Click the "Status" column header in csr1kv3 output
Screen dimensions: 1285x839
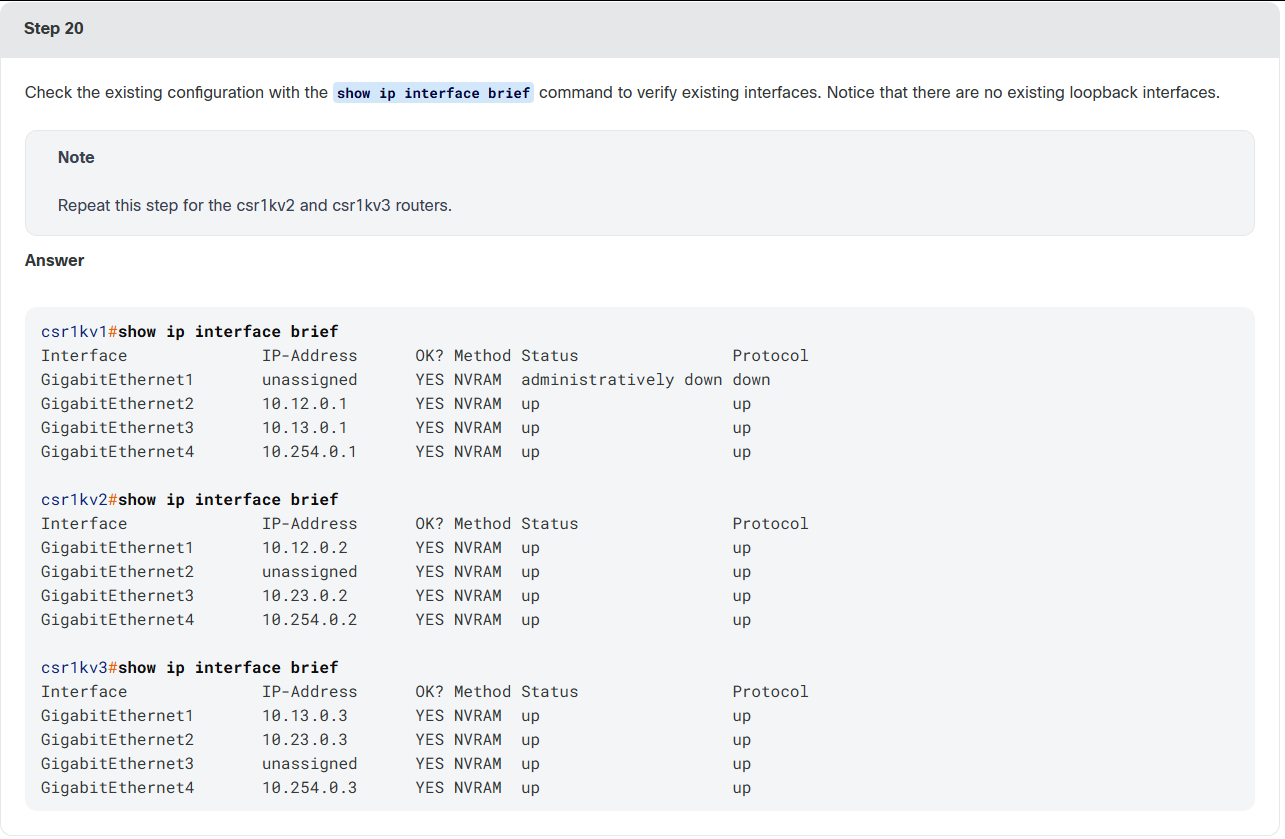(x=550, y=692)
